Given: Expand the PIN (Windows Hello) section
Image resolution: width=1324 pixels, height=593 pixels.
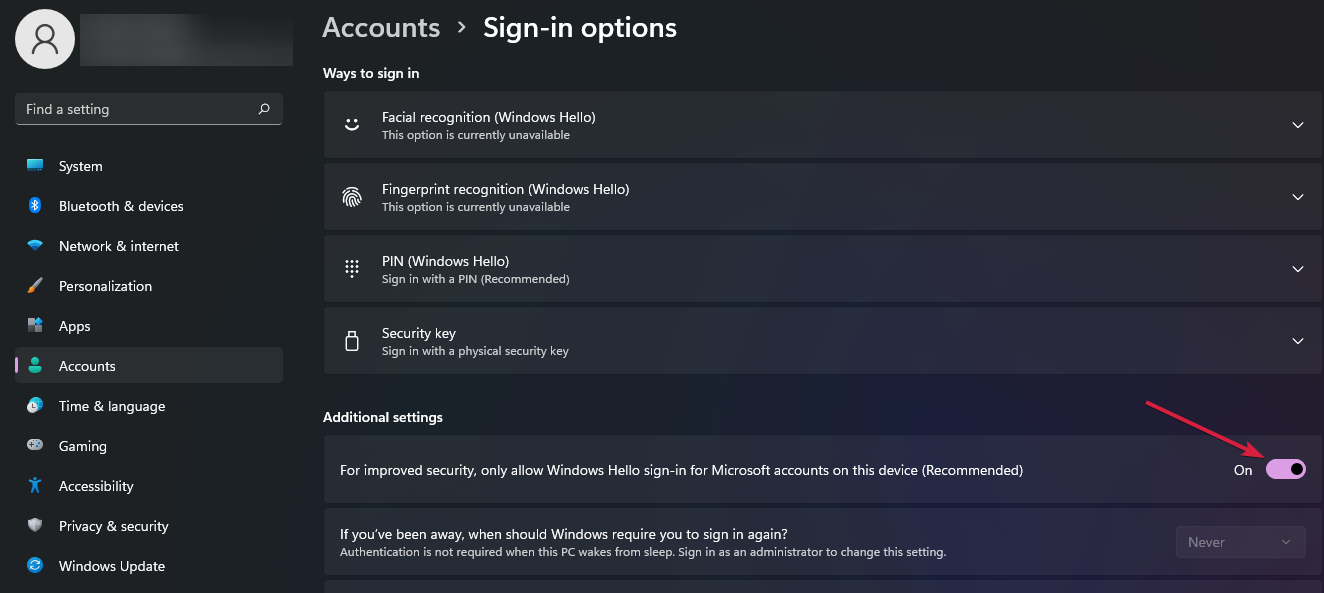Looking at the screenshot, I should (822, 269).
